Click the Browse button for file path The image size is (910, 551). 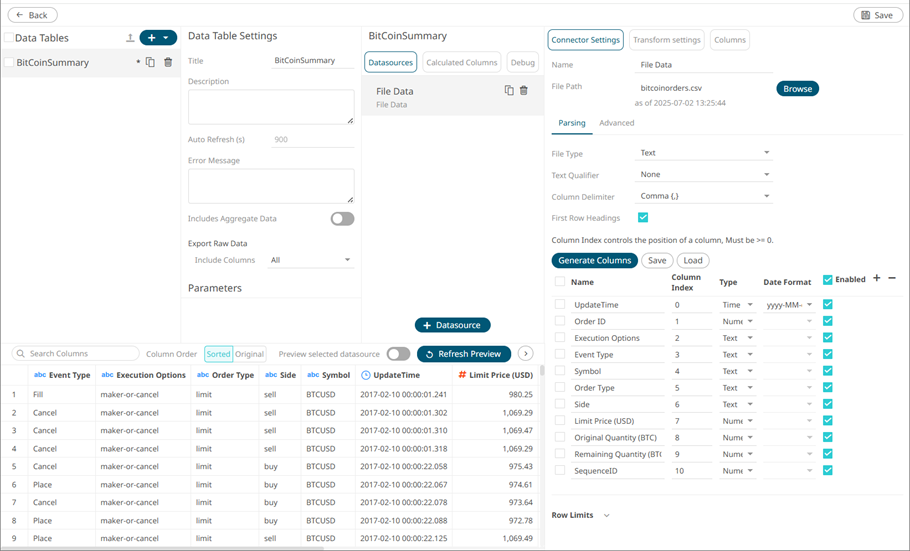(797, 89)
